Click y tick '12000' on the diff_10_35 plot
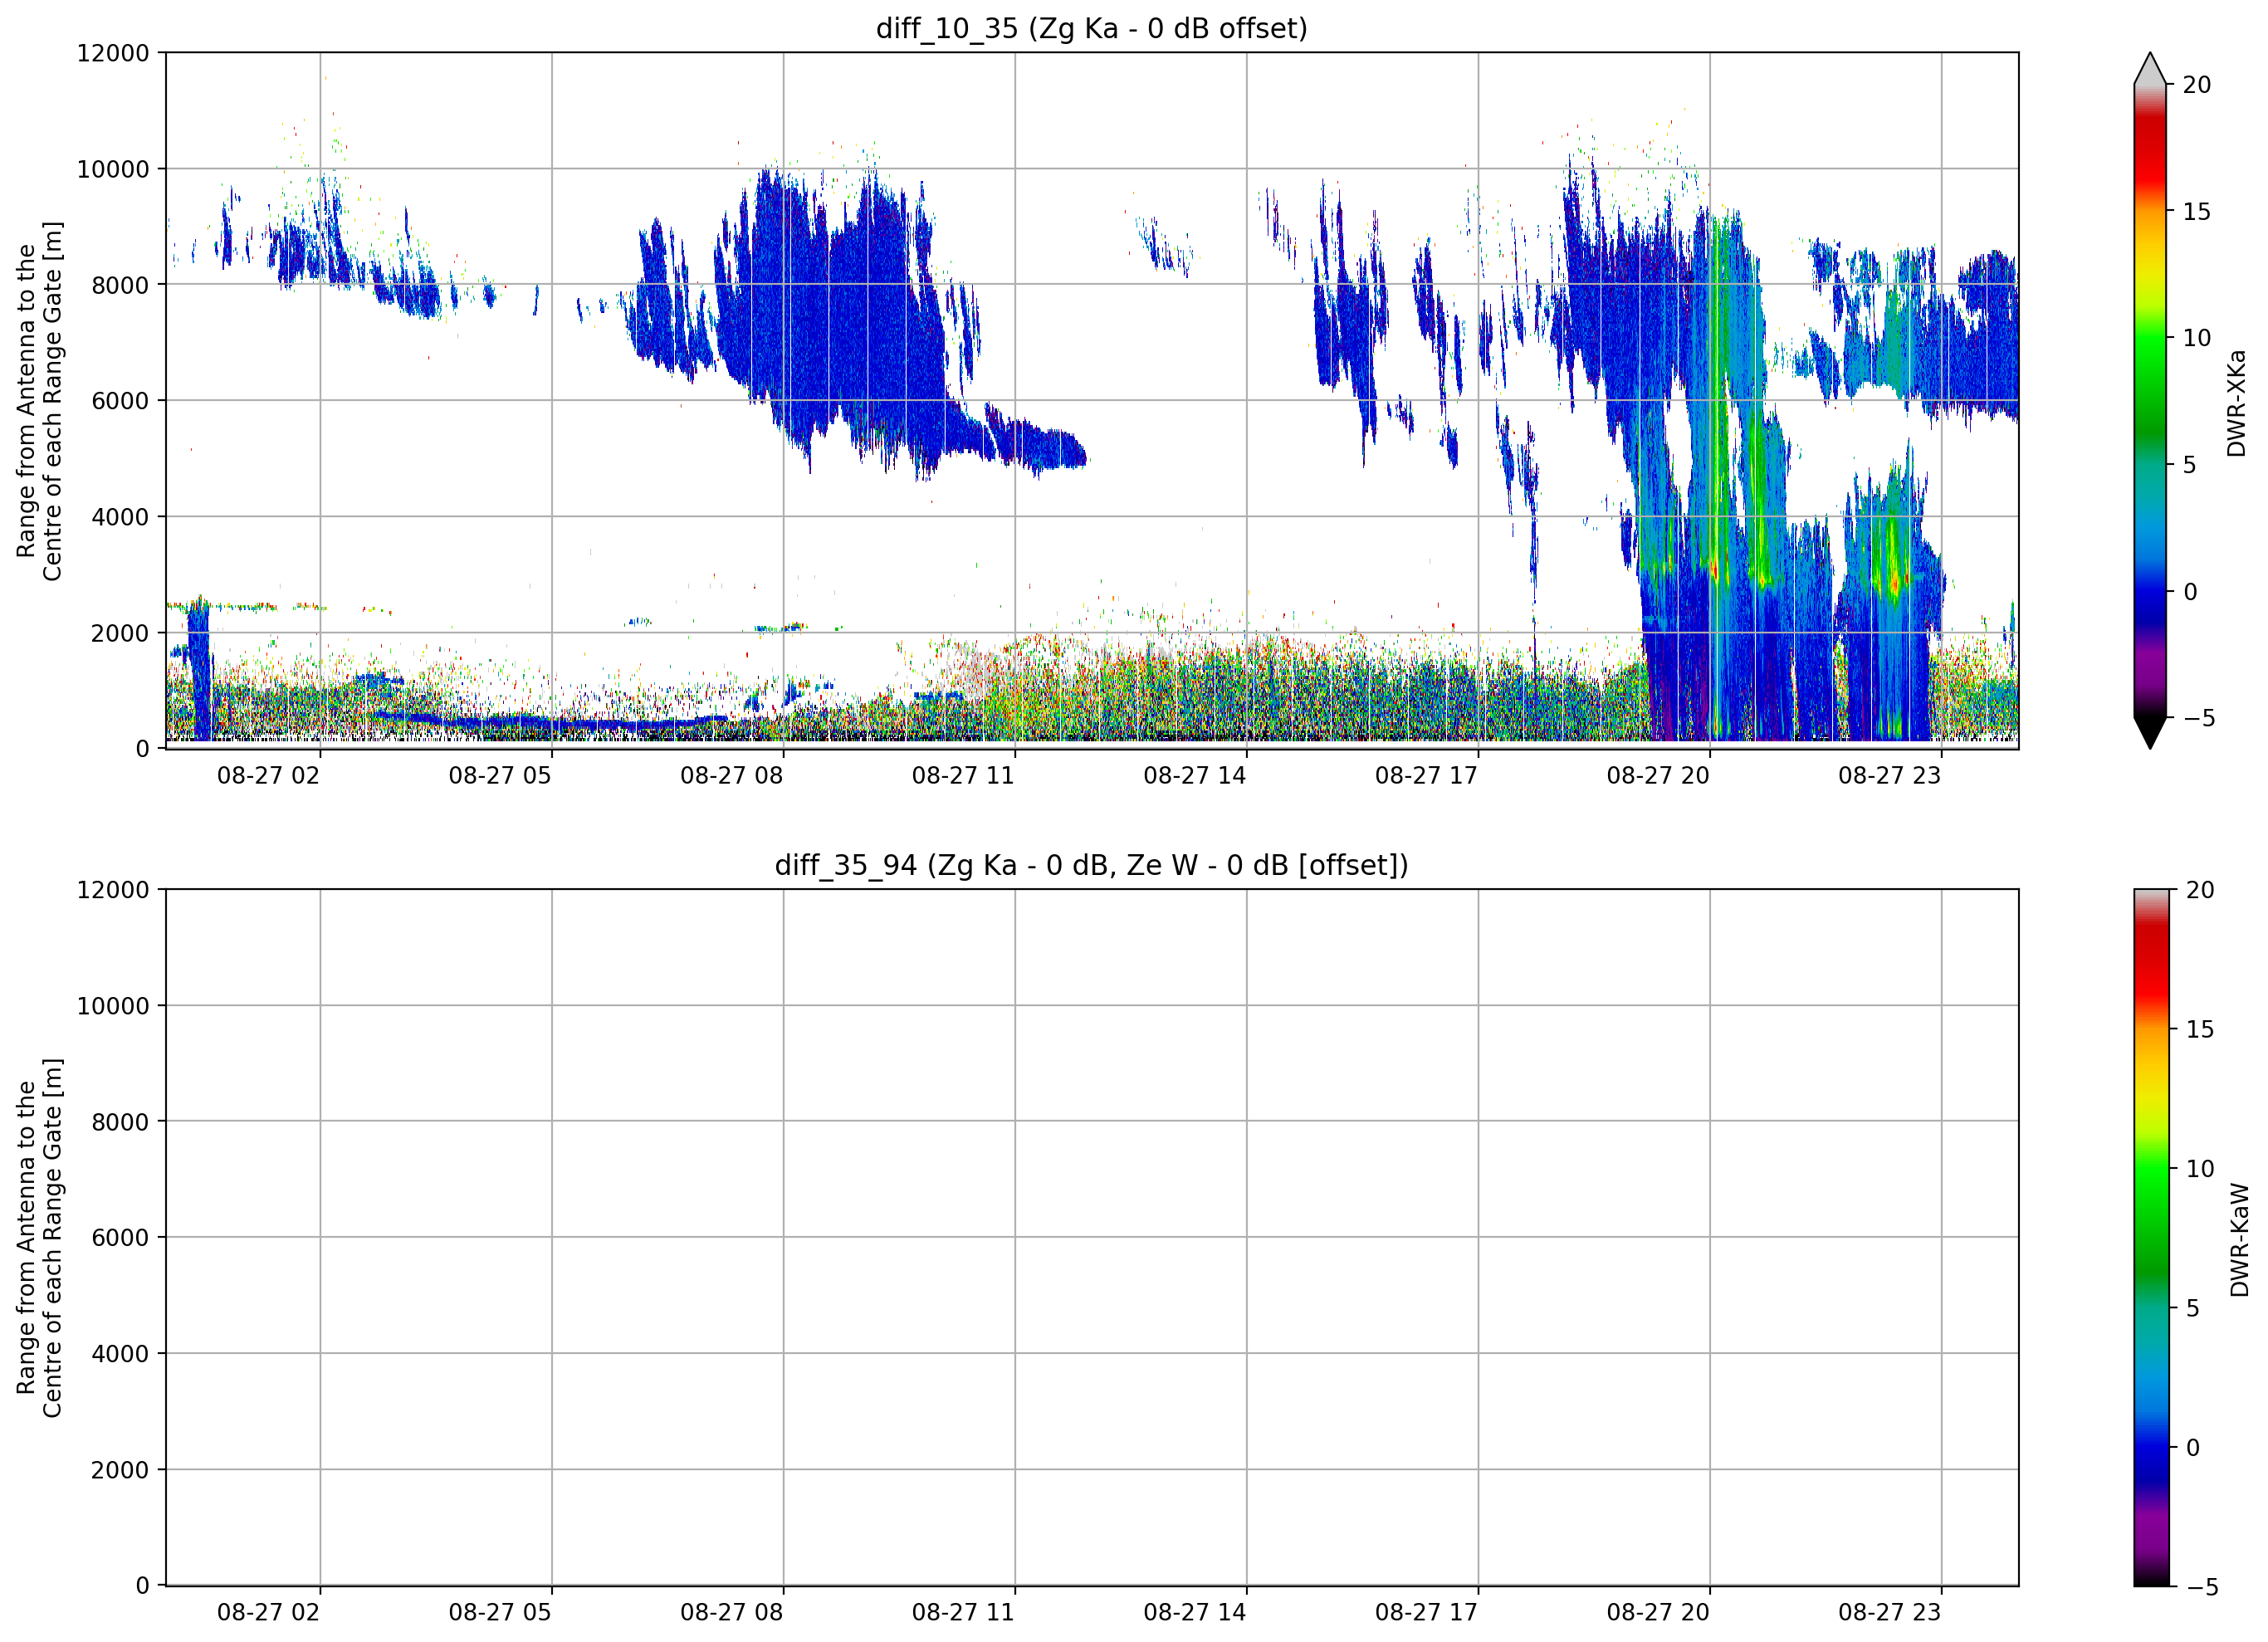Image resolution: width=2268 pixels, height=1642 pixels. [x=113, y=53]
